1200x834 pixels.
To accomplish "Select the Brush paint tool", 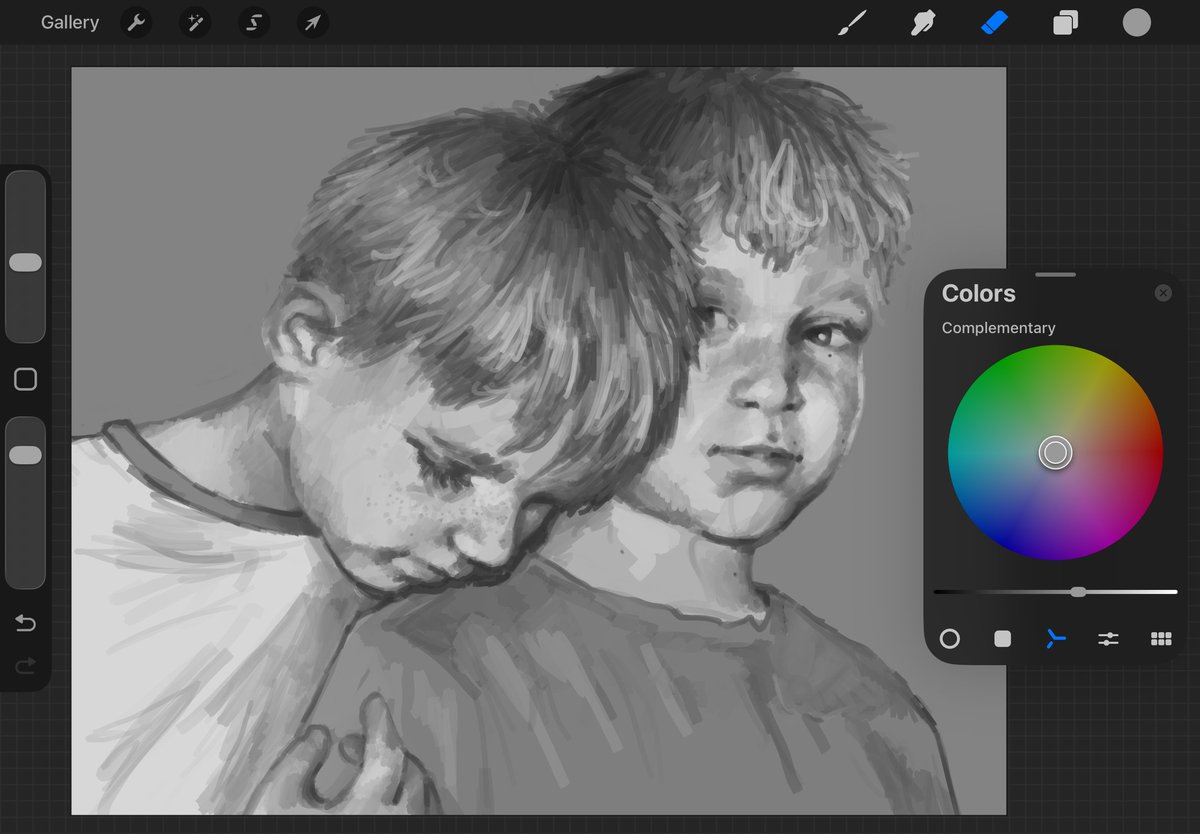I will 852,22.
